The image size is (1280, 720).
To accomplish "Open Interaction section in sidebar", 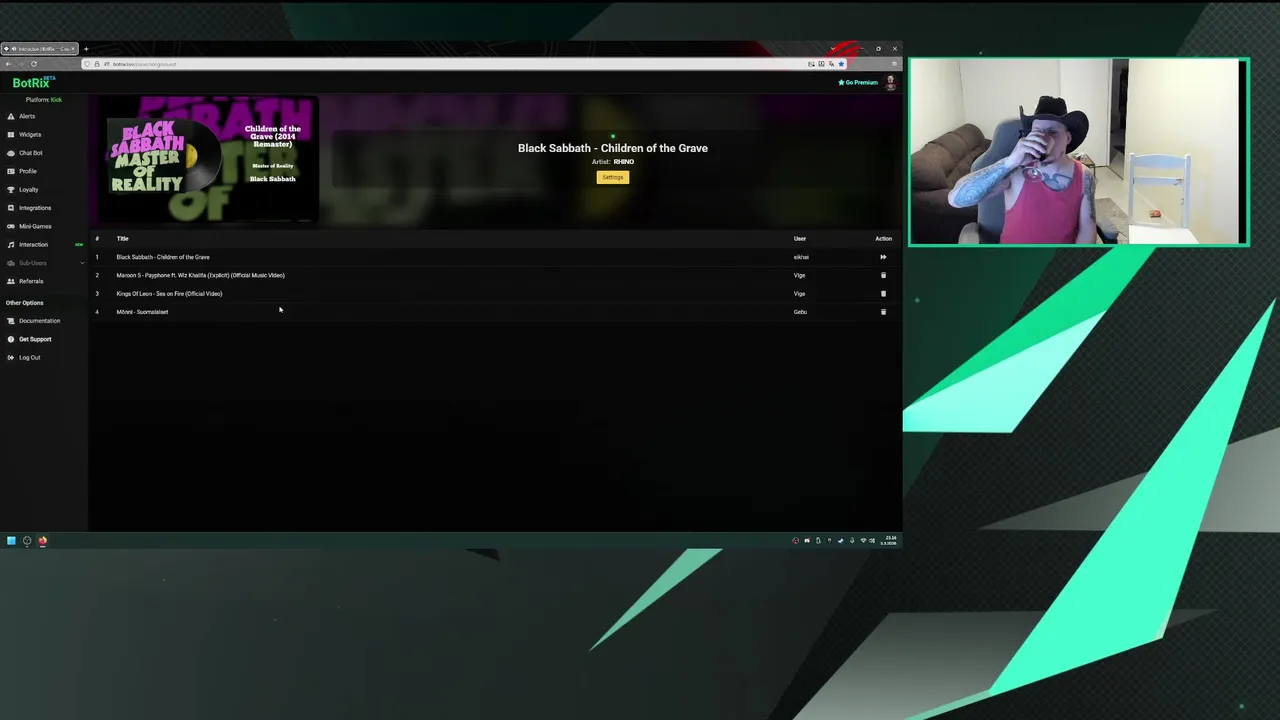I will tap(33, 244).
